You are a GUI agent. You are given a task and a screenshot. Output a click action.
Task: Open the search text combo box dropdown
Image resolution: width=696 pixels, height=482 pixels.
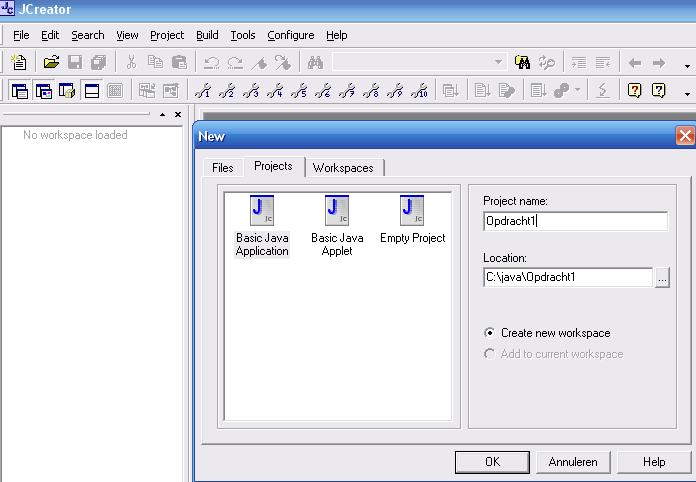(x=498, y=63)
